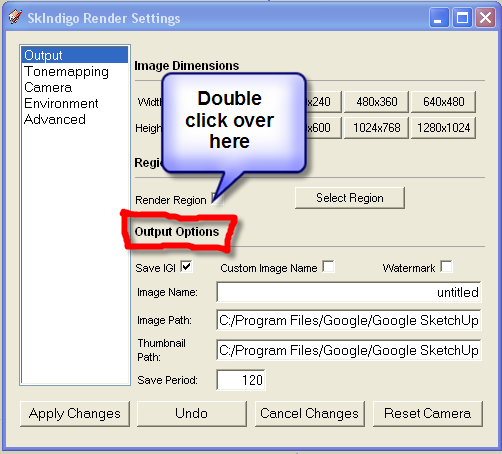Select Output in the settings list
The width and height of the screenshot is (502, 454).
[75, 55]
